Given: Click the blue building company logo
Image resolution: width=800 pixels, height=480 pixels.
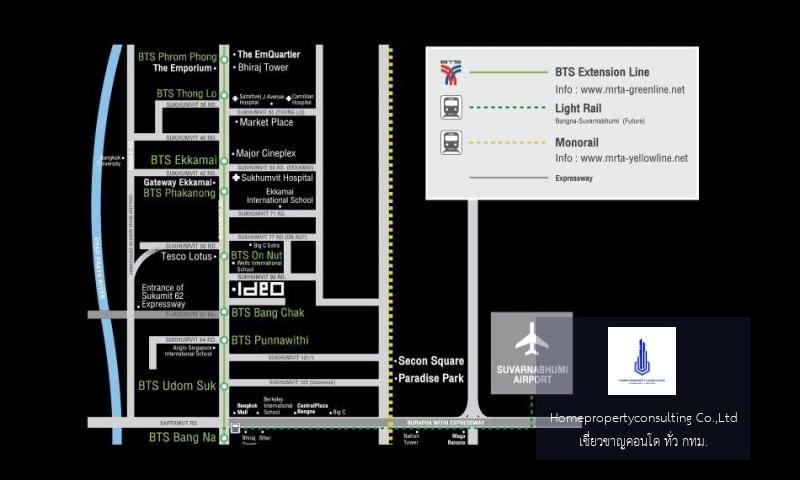Looking at the screenshot, I should (x=642, y=361).
